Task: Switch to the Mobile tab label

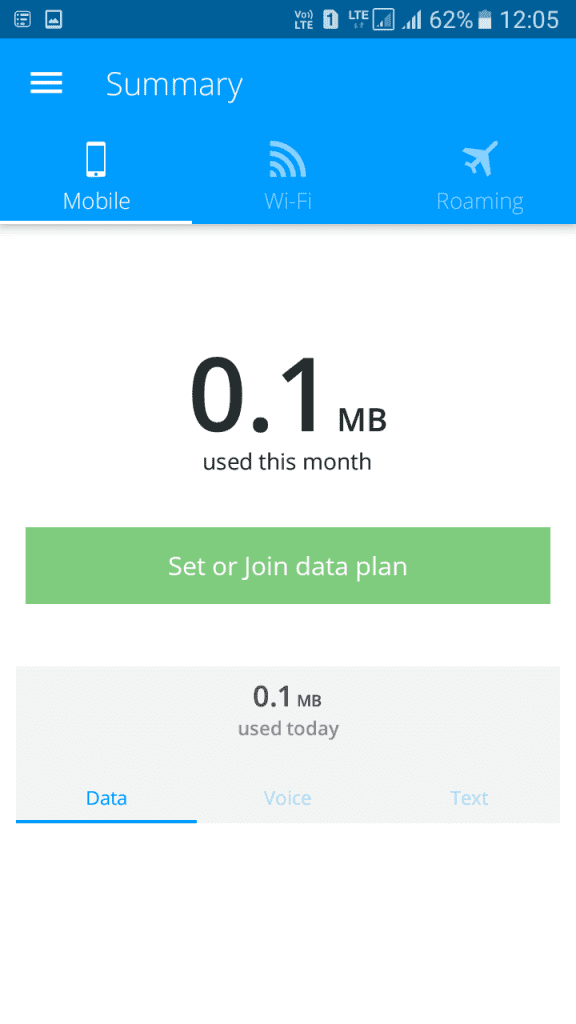Action: 97,200
